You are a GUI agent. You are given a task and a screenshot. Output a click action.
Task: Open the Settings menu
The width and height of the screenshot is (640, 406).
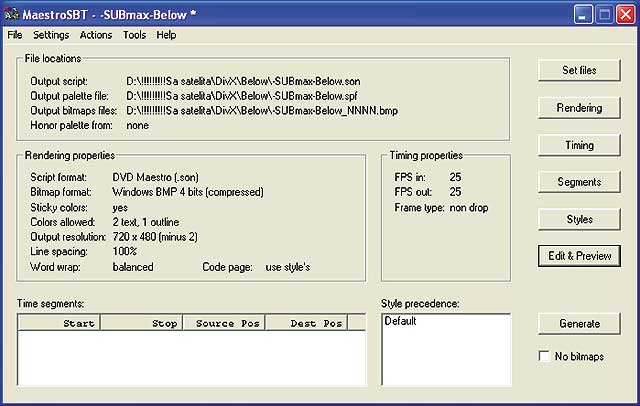point(51,35)
